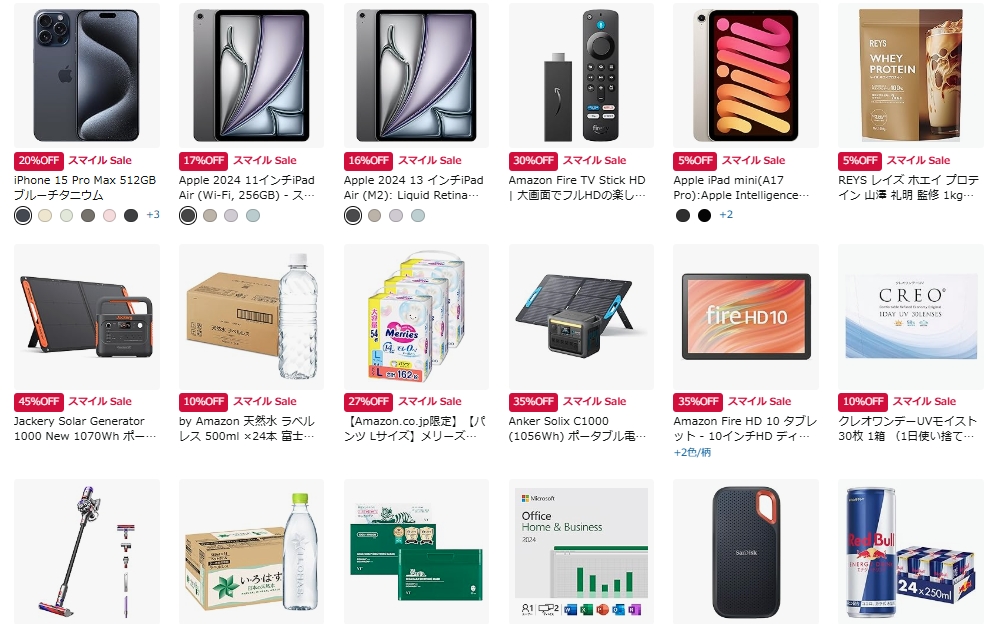Image resolution: width=994 pixels, height=624 pixels.
Task: View the CREO contact lens thumbnail
Action: pos(911,316)
